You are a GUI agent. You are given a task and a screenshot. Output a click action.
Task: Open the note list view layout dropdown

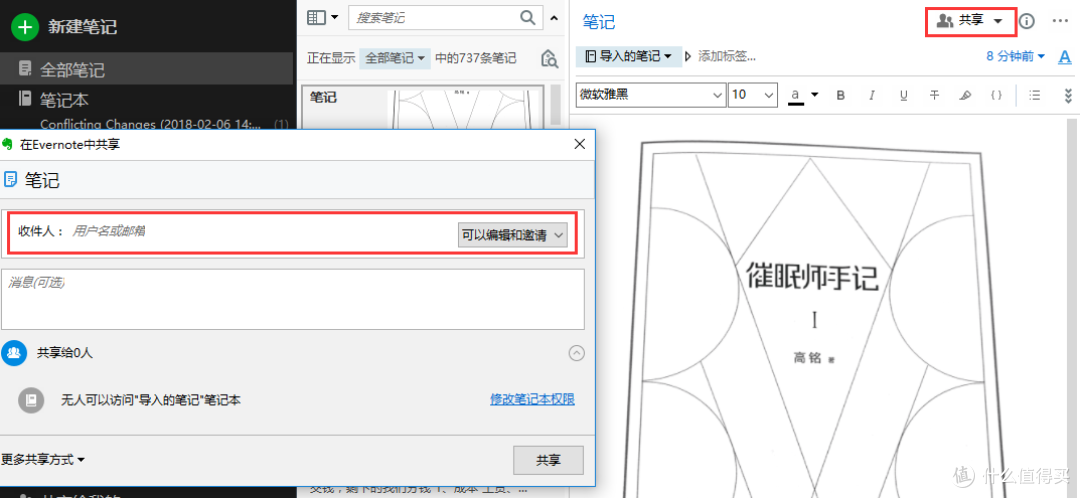click(x=322, y=18)
